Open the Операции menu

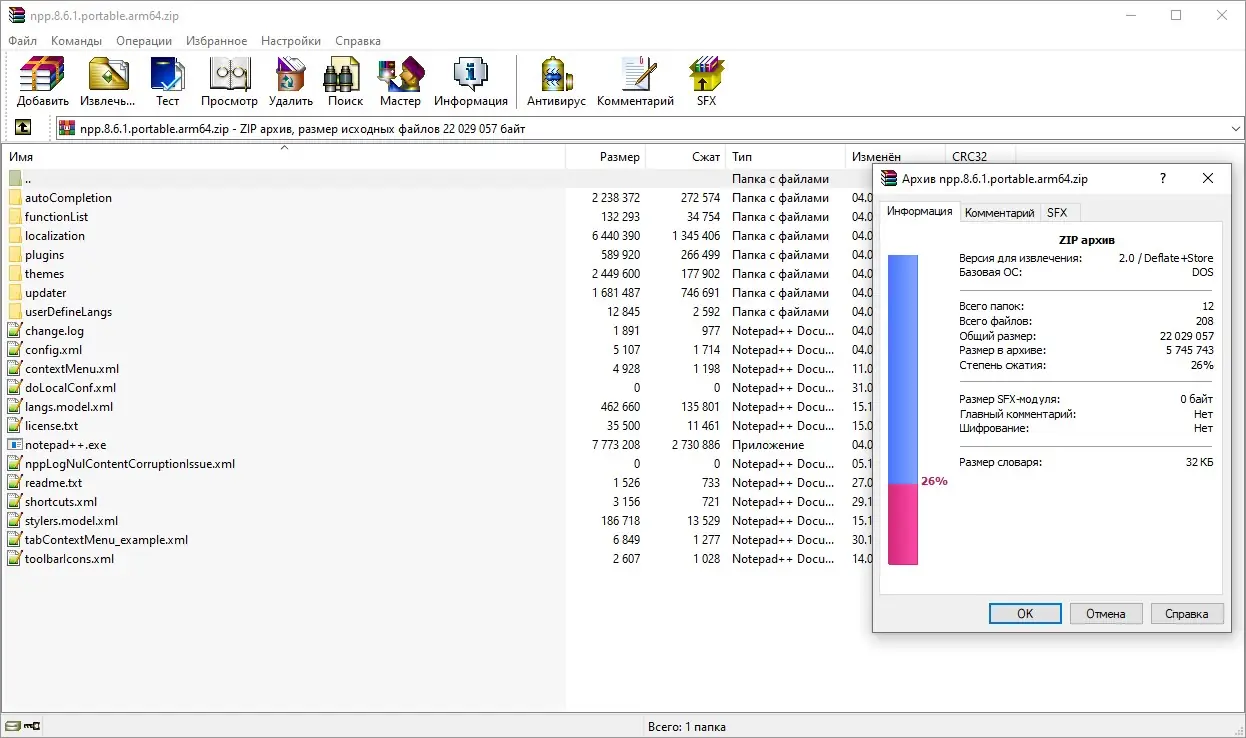tap(144, 41)
